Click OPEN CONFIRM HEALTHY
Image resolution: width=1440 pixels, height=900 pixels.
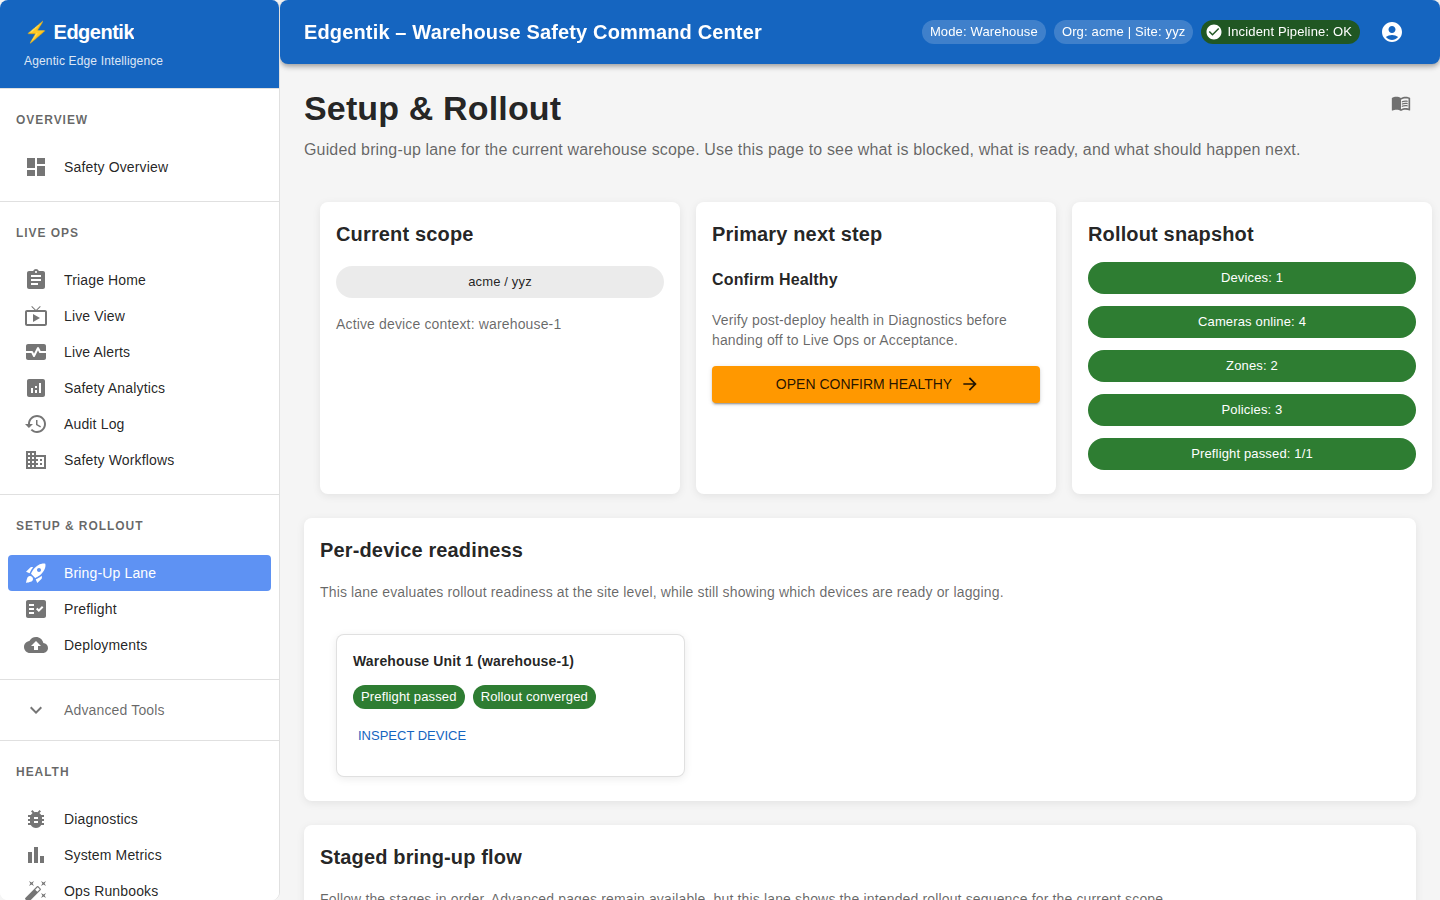point(875,384)
